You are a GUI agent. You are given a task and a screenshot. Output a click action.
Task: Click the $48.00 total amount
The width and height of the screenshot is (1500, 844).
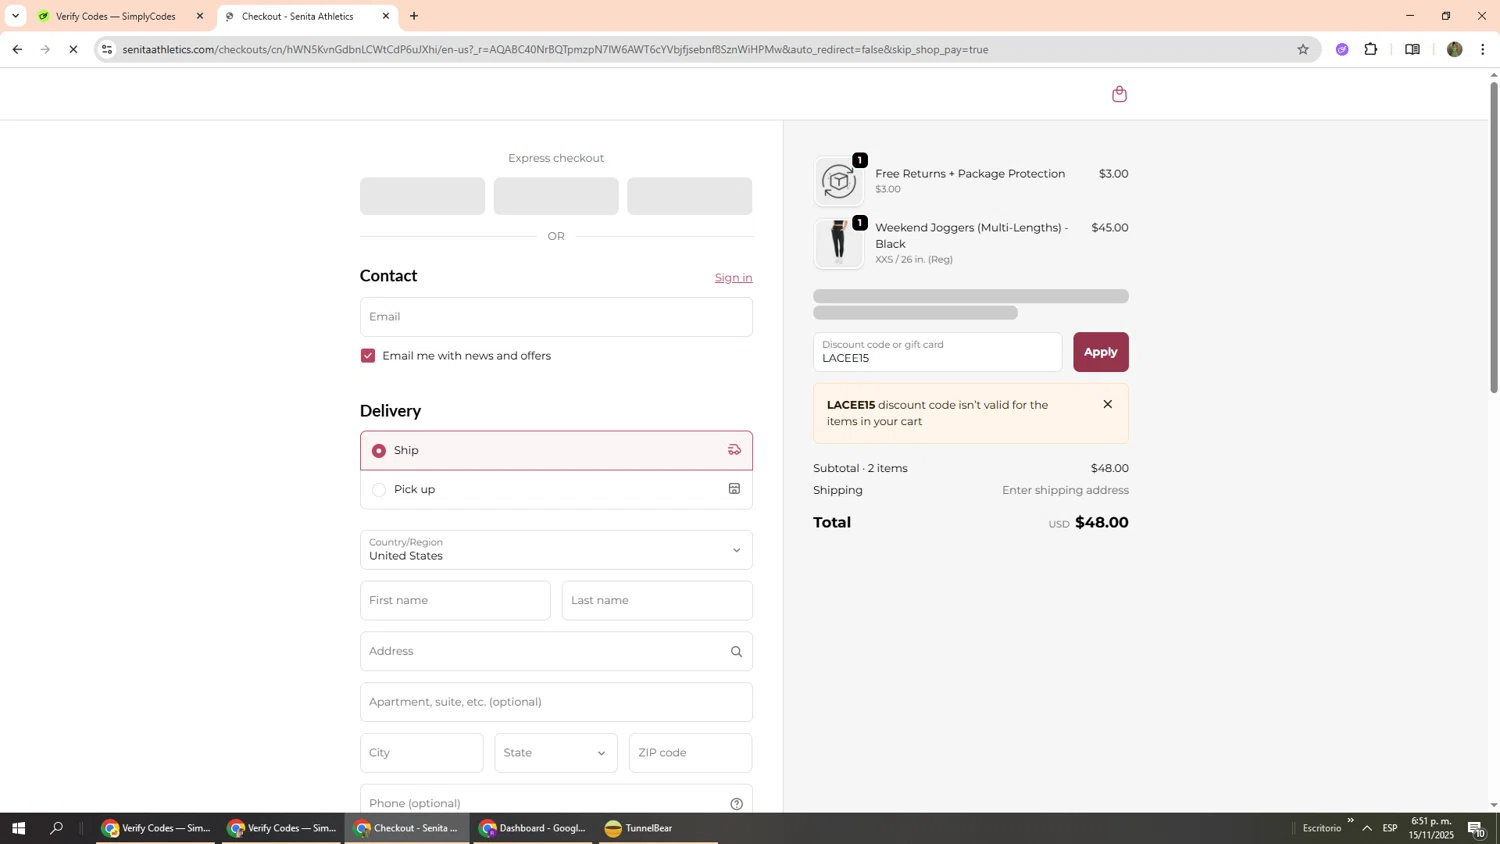pos(1101,522)
